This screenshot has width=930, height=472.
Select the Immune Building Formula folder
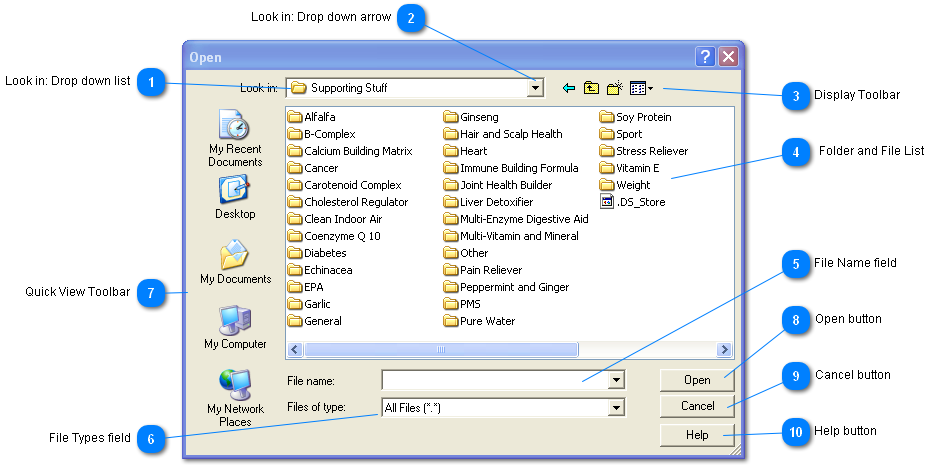(511, 168)
